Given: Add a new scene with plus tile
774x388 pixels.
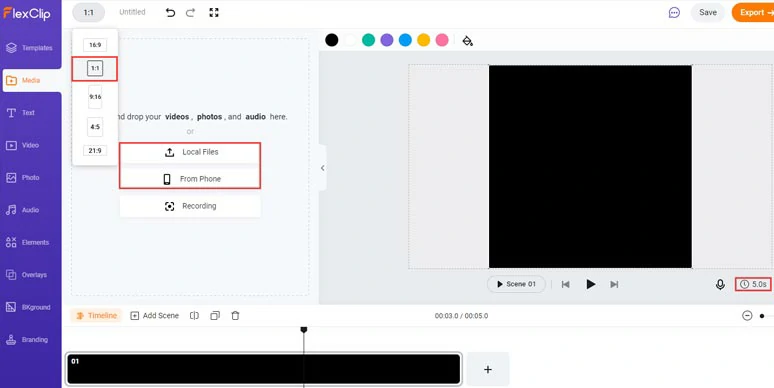Looking at the screenshot, I should coord(488,369).
